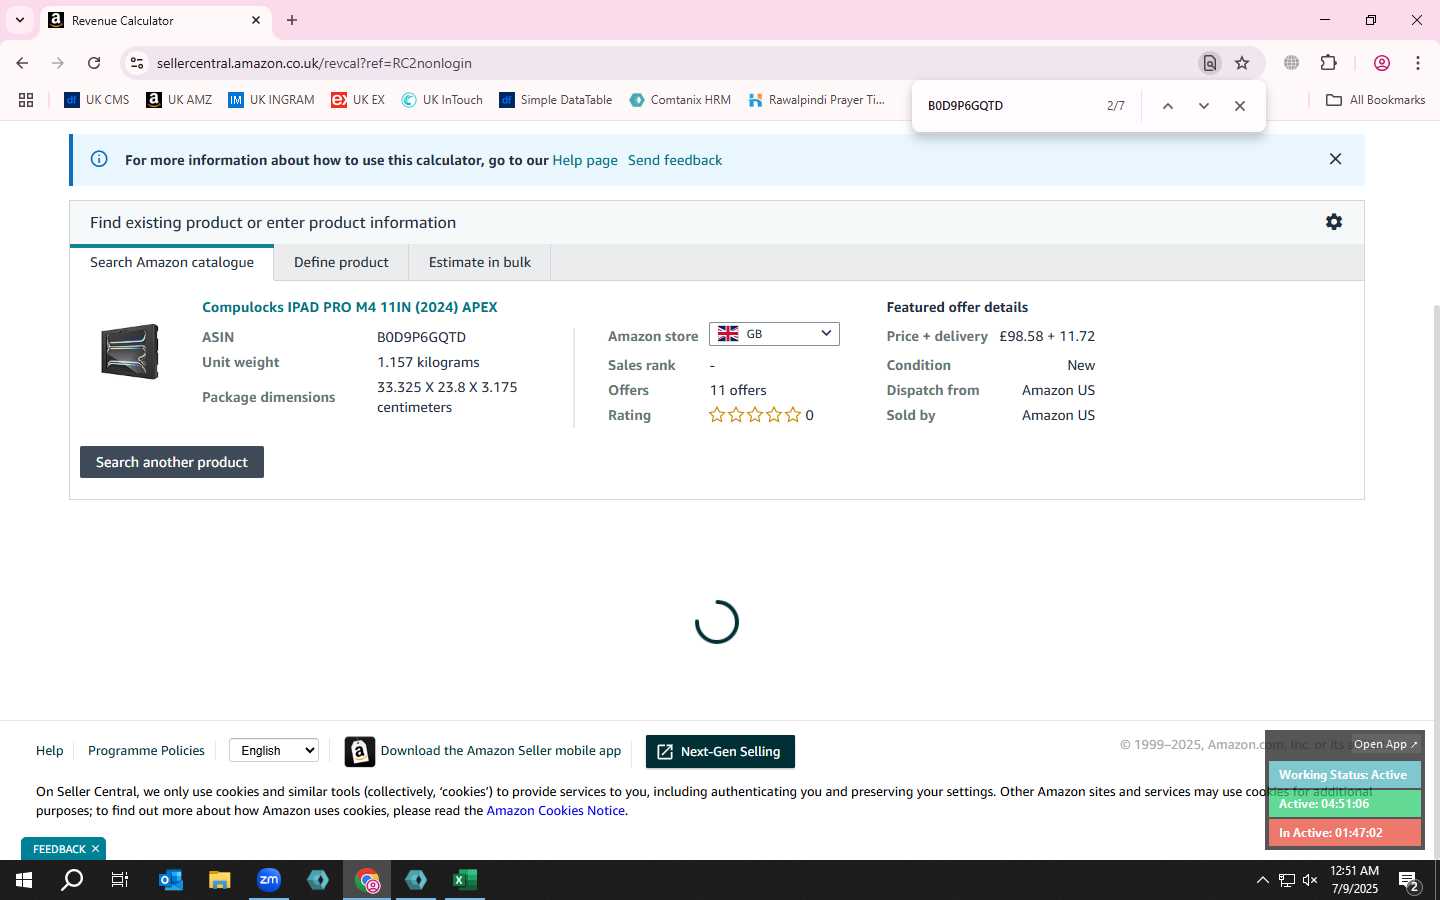
Task: Open Task View on the taskbar
Action: point(120,880)
